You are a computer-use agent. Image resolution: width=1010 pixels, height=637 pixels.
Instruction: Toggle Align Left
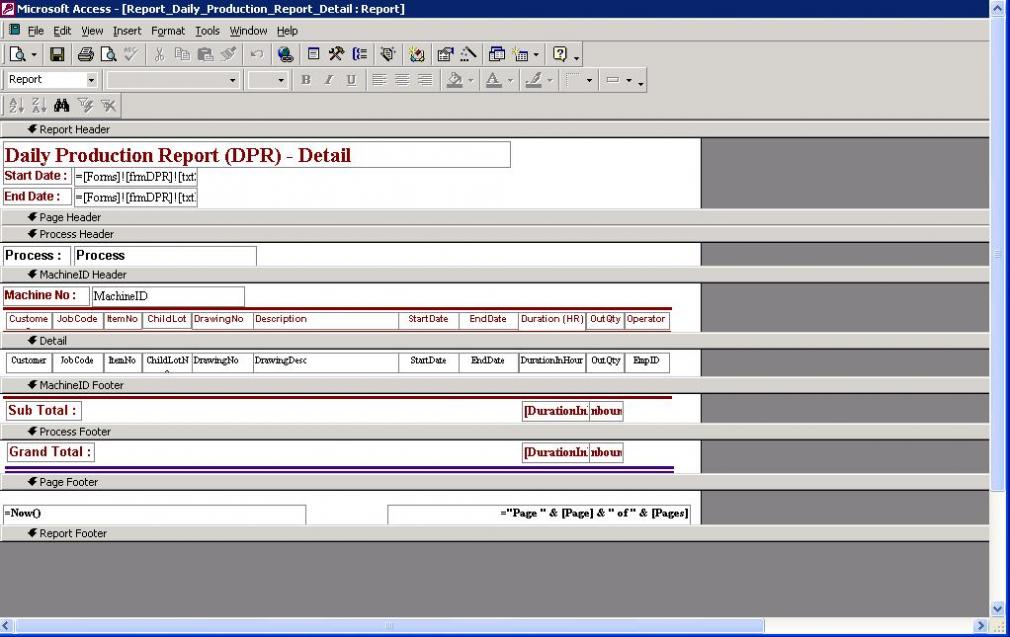(379, 80)
